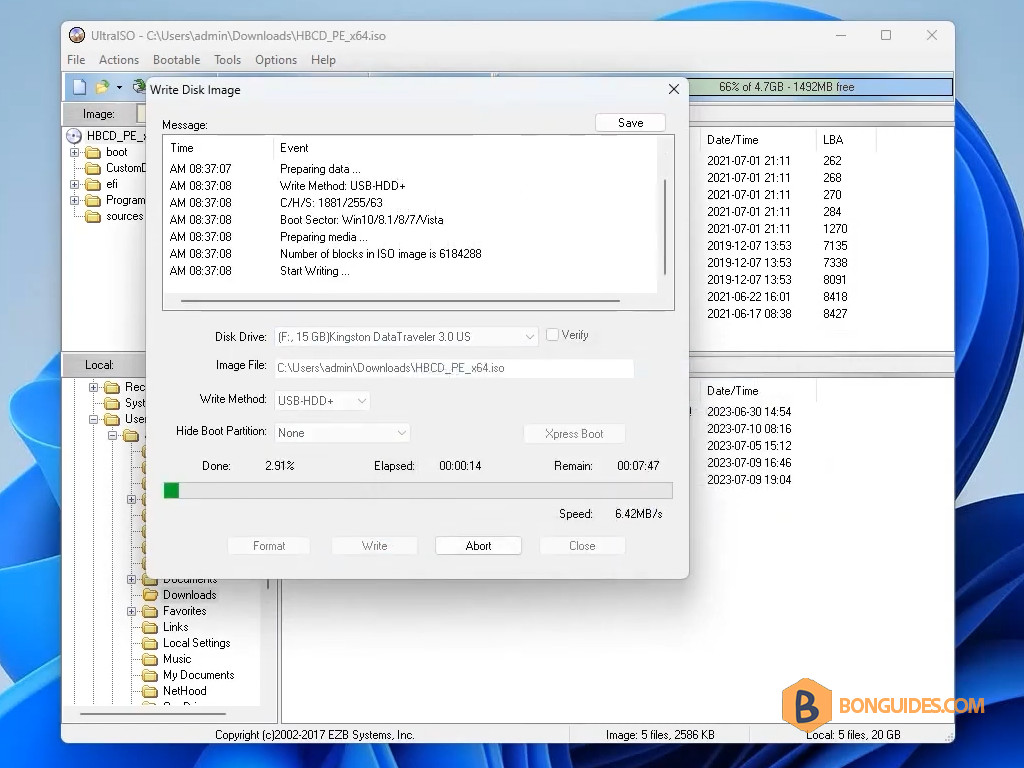Click the disc capacity bar showing 66%
Screen dimensions: 1024x768
[820, 87]
